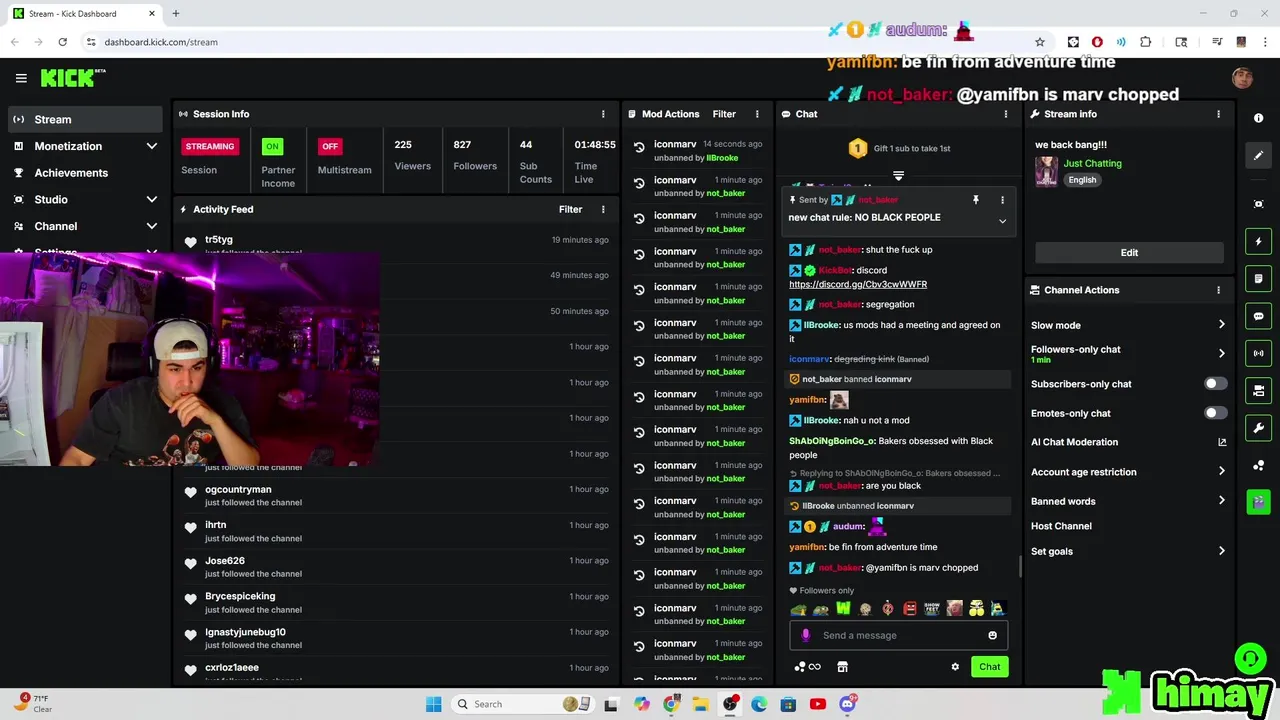1280x720 pixels.
Task: Click the info icon in right sidebar
Action: (x=1259, y=118)
